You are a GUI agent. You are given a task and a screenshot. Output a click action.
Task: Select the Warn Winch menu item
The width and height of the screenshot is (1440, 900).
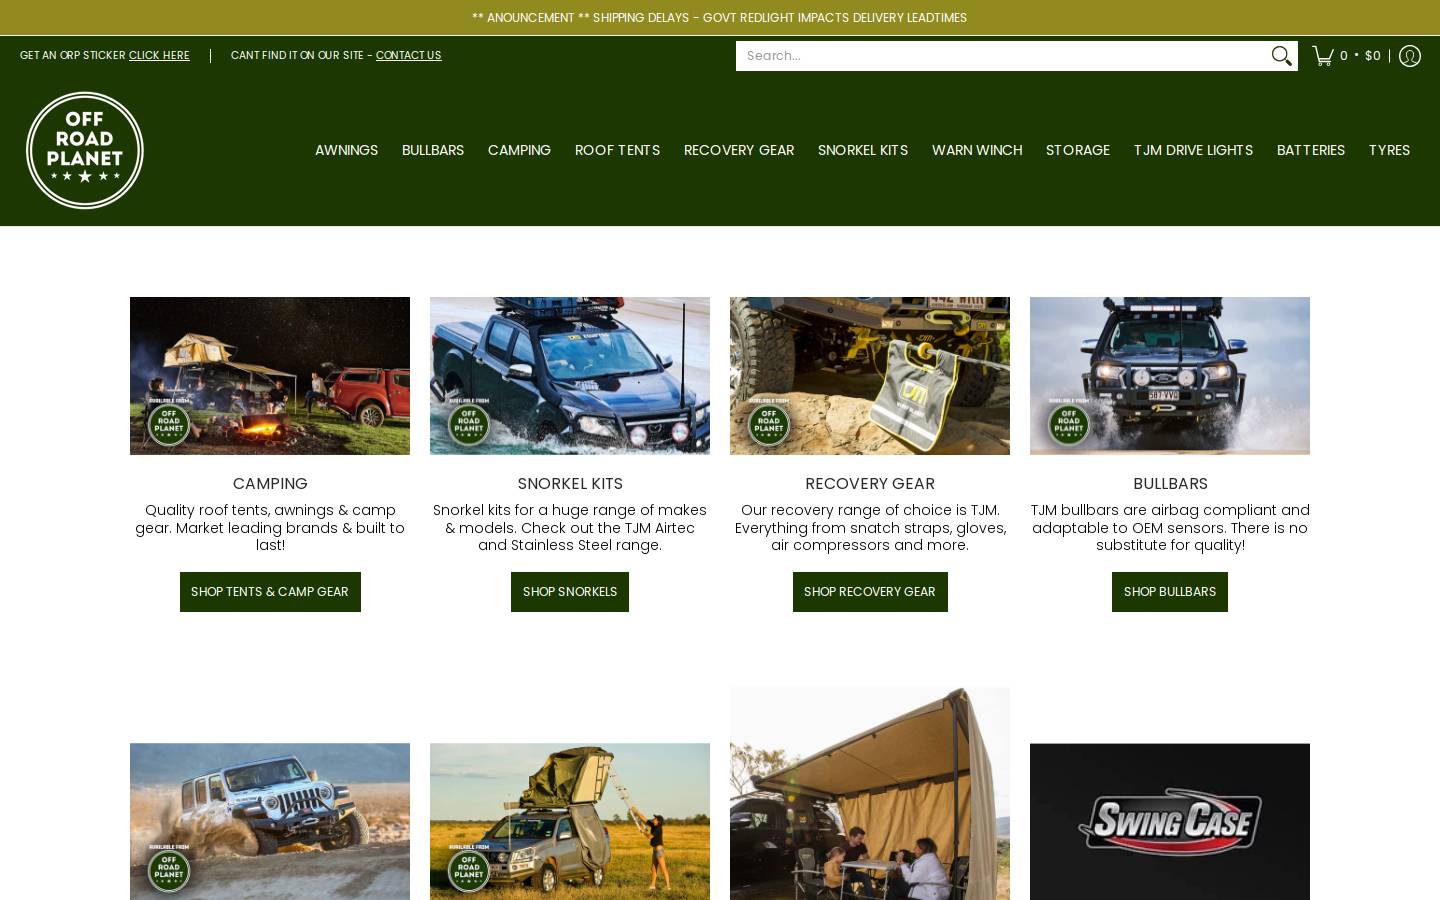click(977, 150)
